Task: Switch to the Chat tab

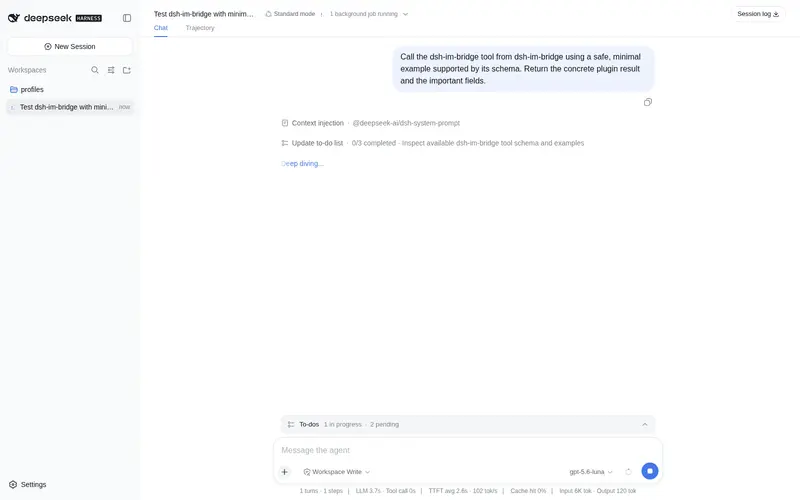Action: 161,28
